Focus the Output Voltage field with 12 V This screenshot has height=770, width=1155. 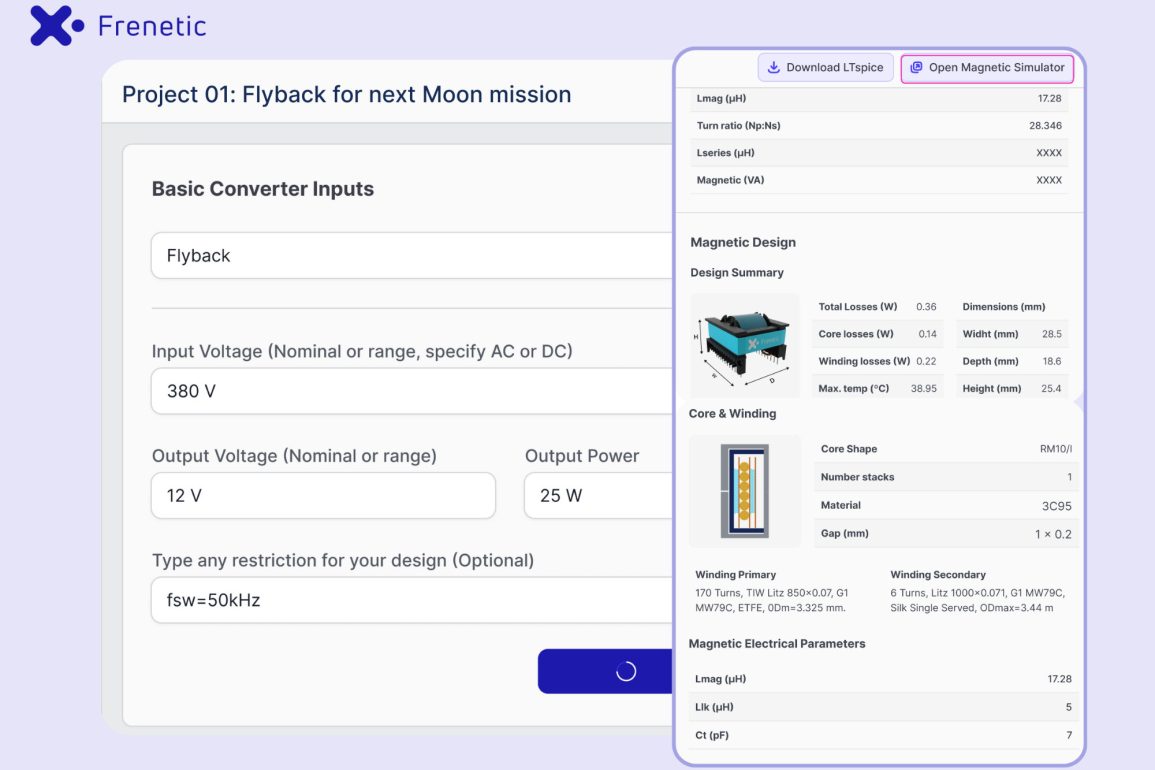pyautogui.click(x=323, y=496)
